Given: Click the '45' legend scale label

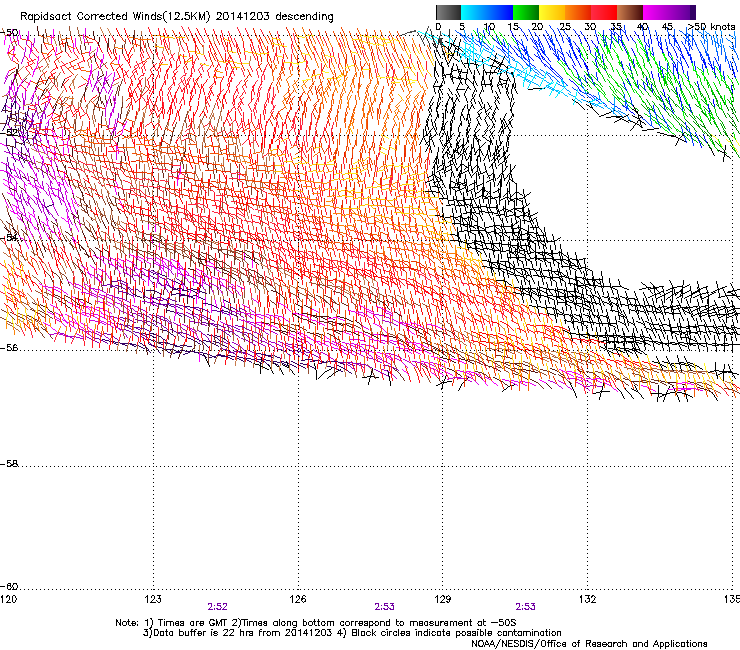Looking at the screenshot, I should [667, 27].
